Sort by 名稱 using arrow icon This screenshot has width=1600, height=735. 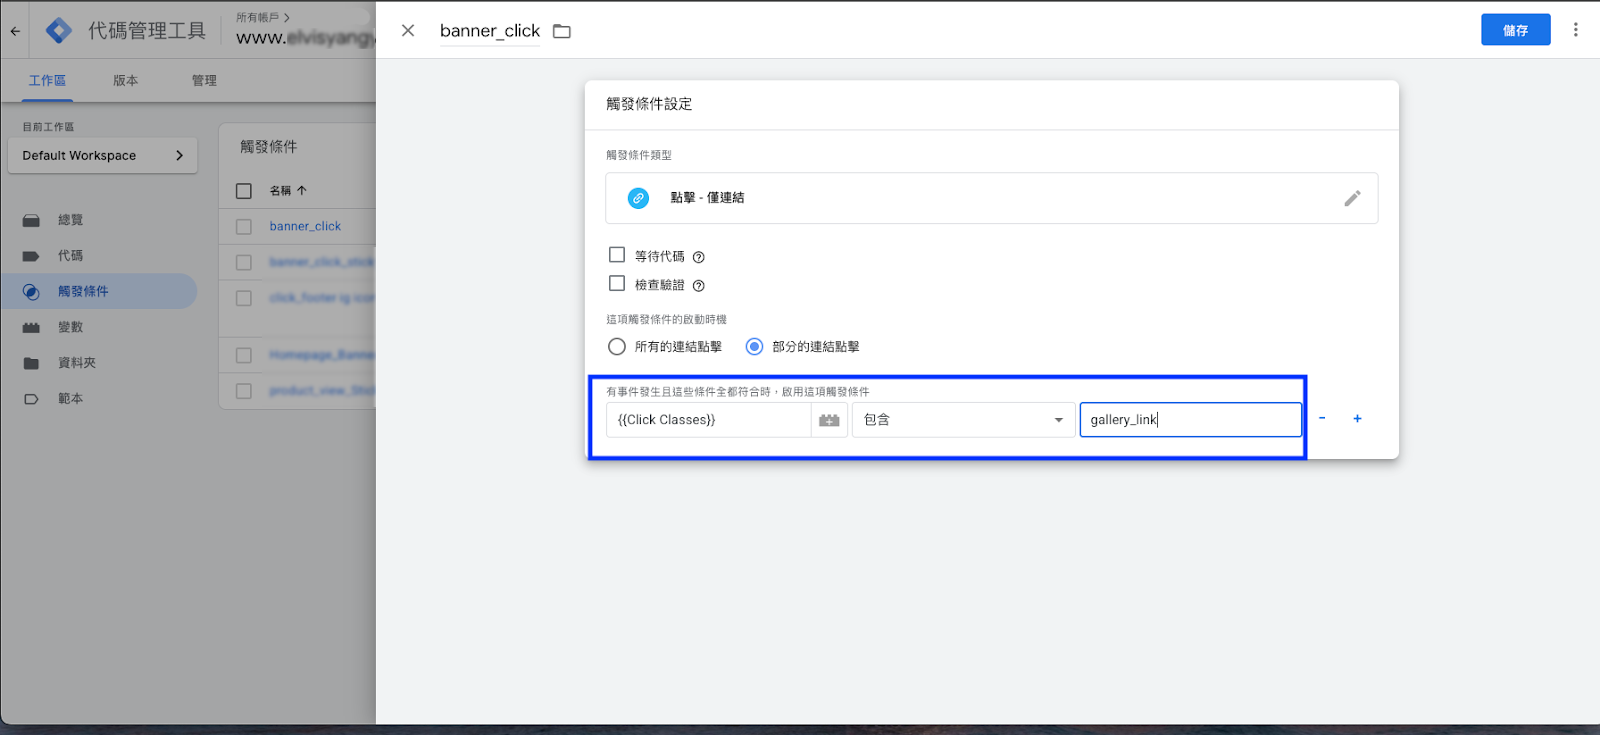[302, 190]
